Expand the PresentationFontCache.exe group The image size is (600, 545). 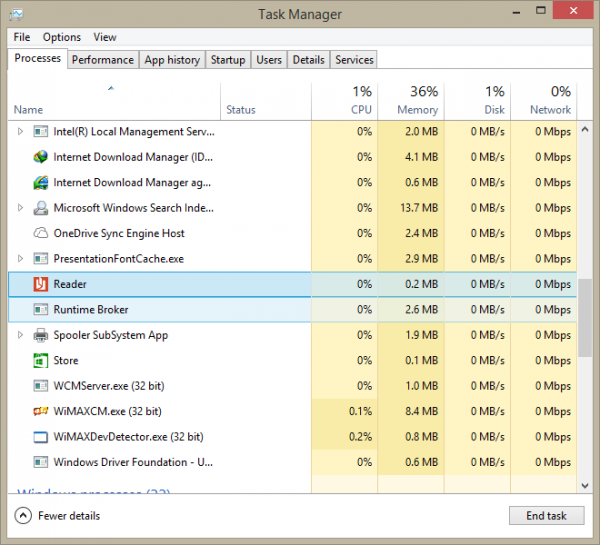[x=20, y=259]
